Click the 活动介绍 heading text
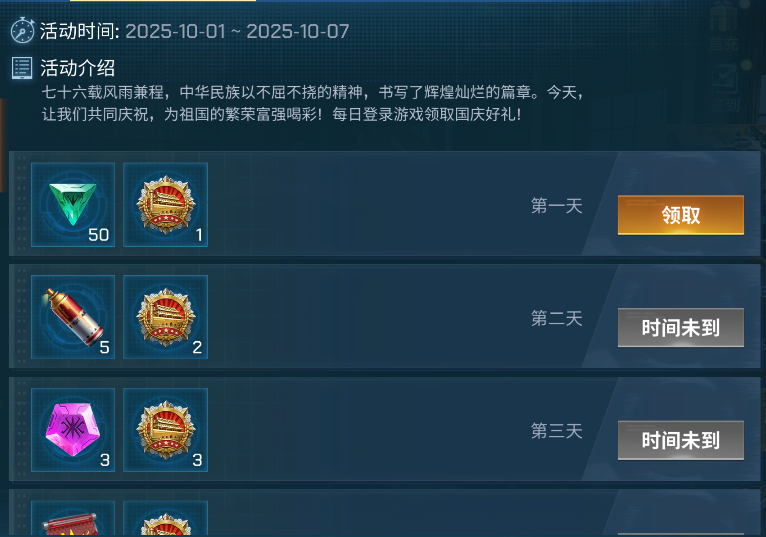 78,68
